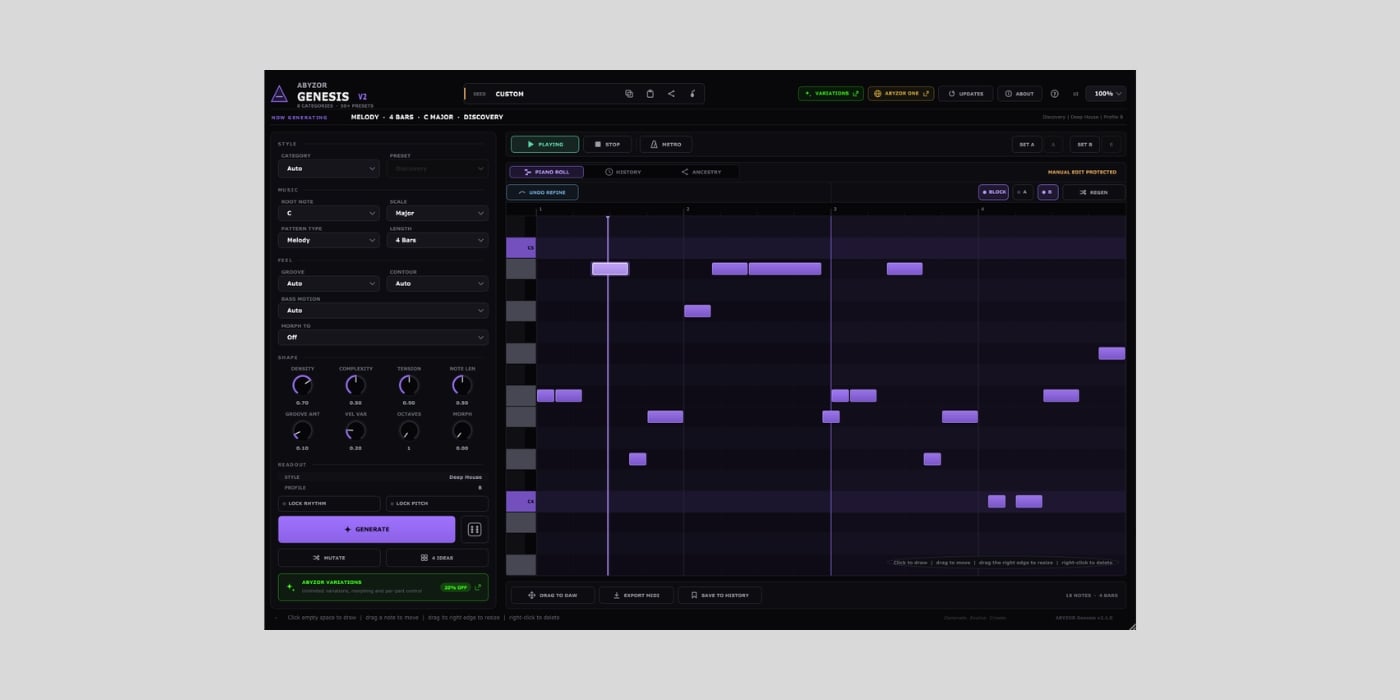Click the Updates button
The height and width of the screenshot is (700, 1400).
tap(965, 94)
